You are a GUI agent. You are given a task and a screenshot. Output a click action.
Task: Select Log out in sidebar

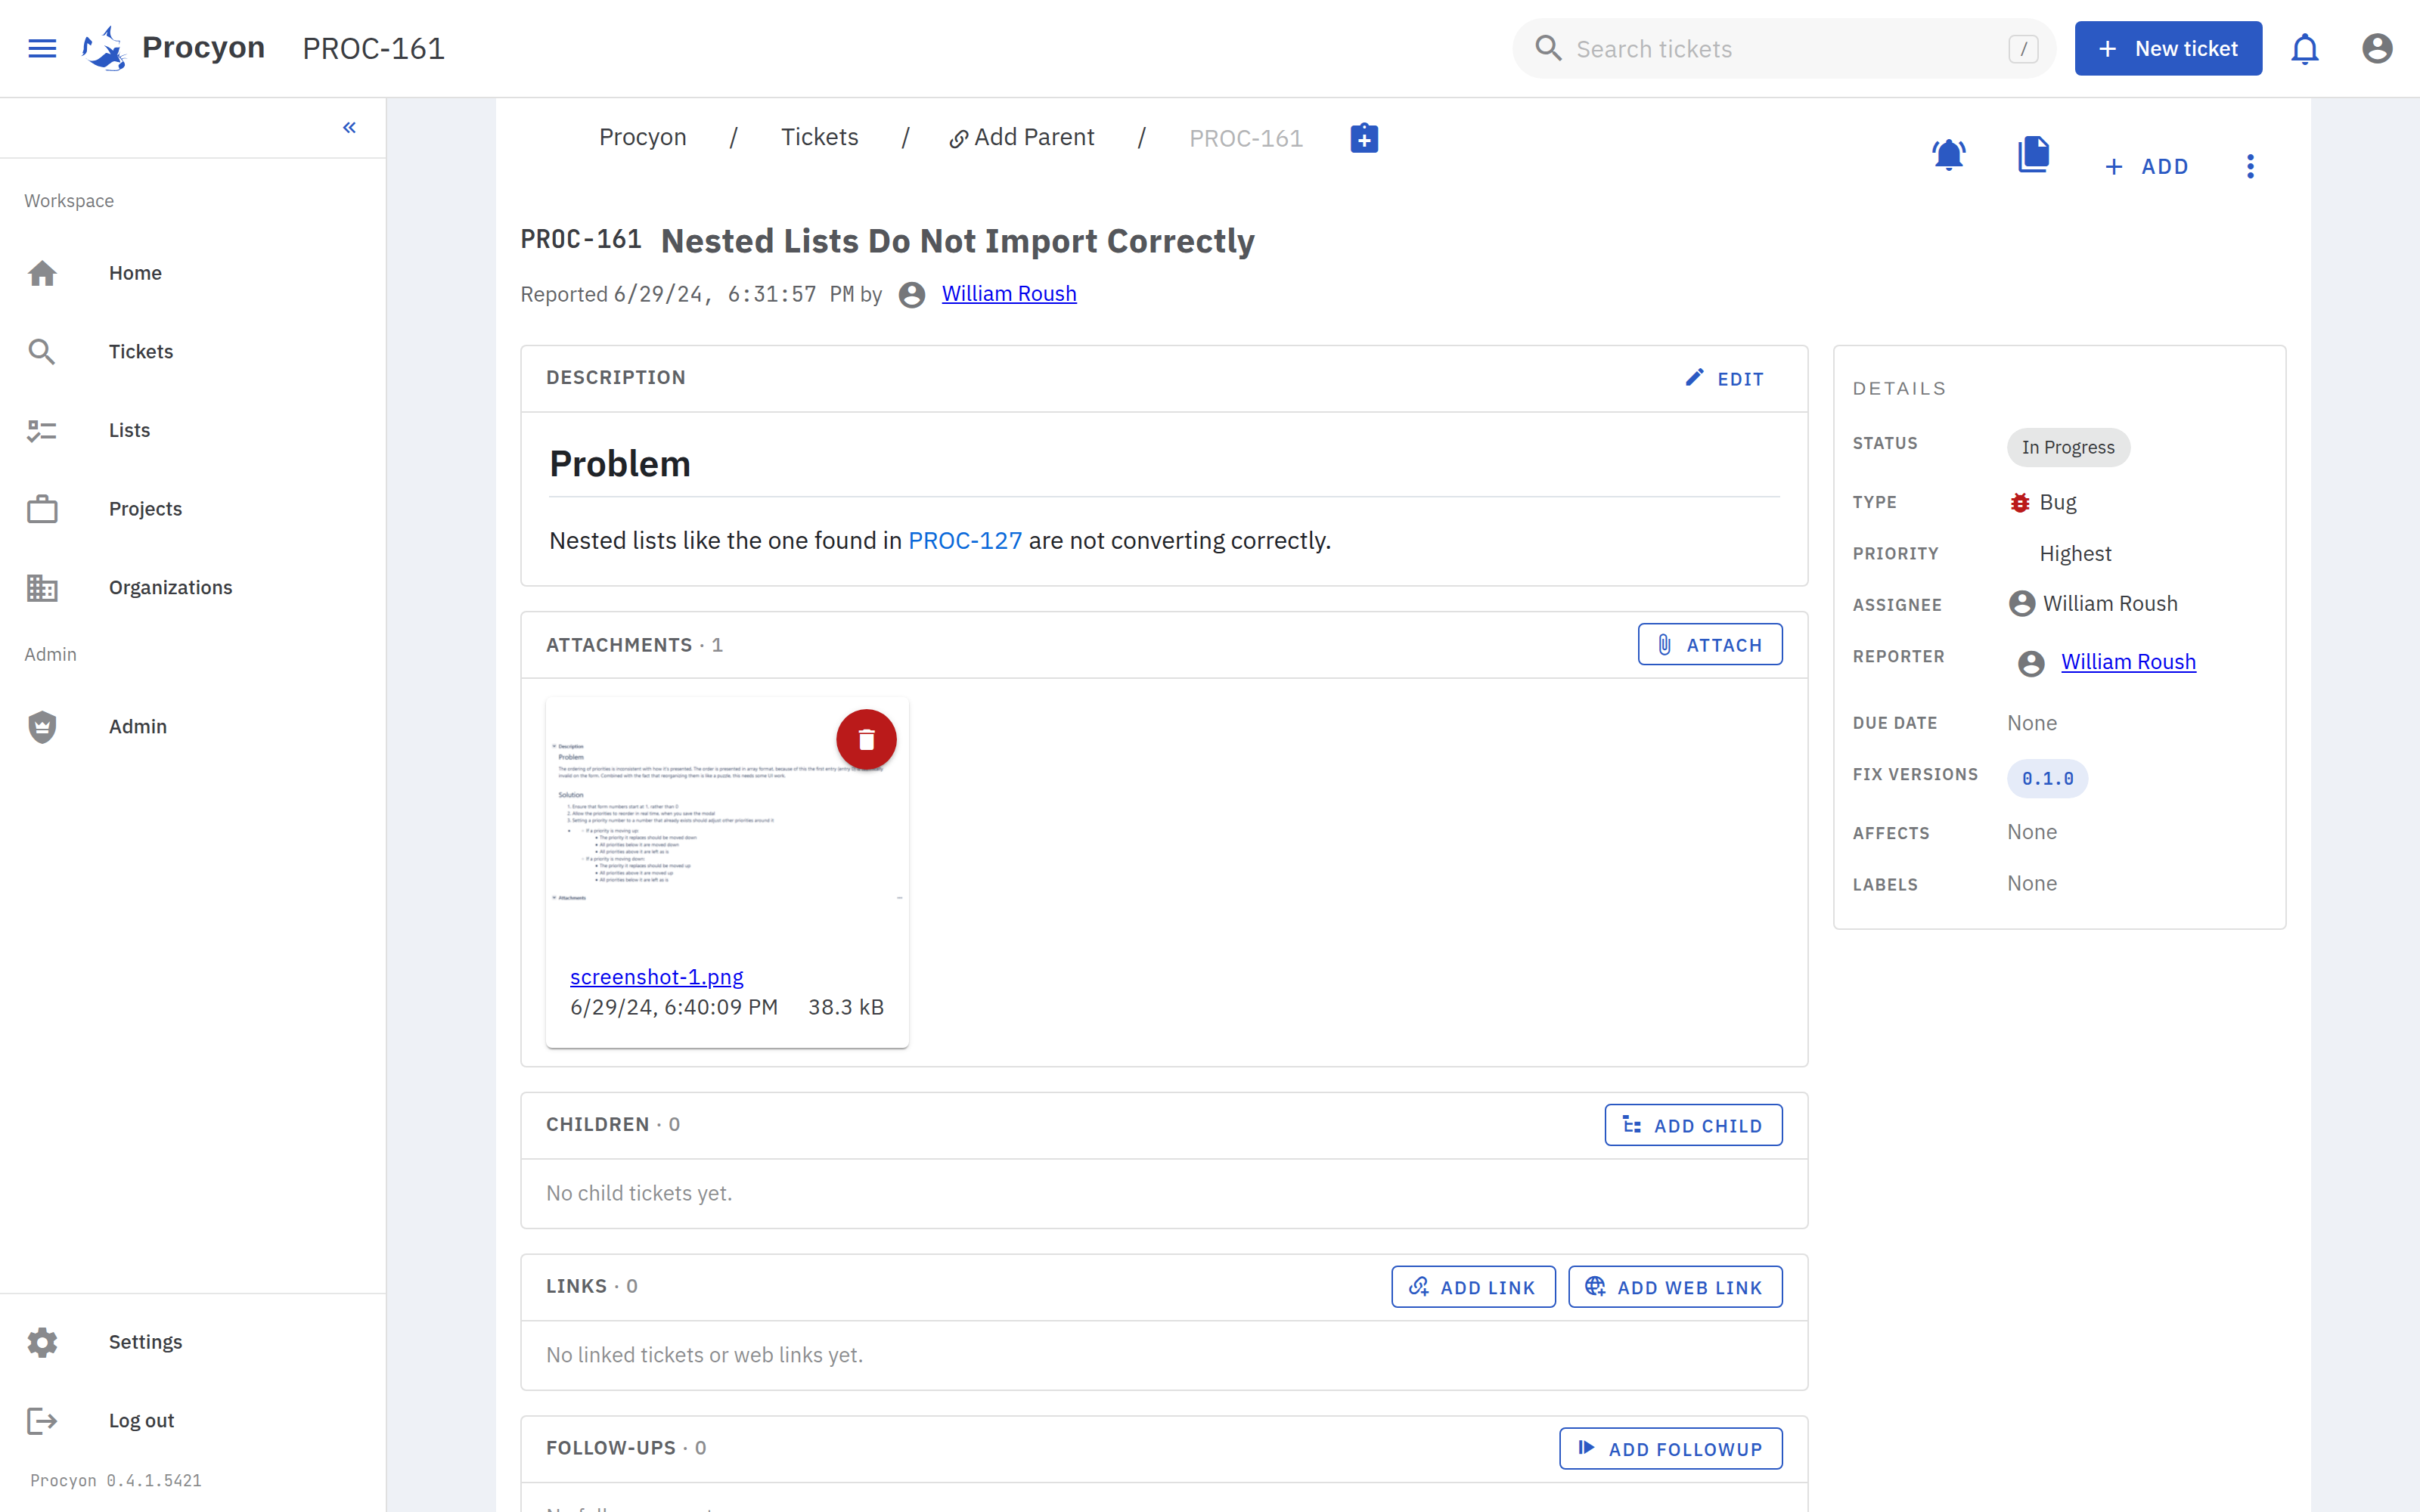click(193, 1421)
